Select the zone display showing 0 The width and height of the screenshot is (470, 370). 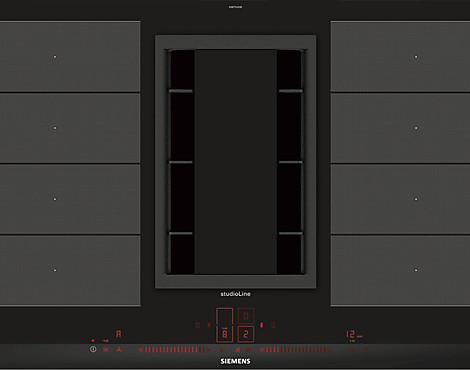[246, 316]
